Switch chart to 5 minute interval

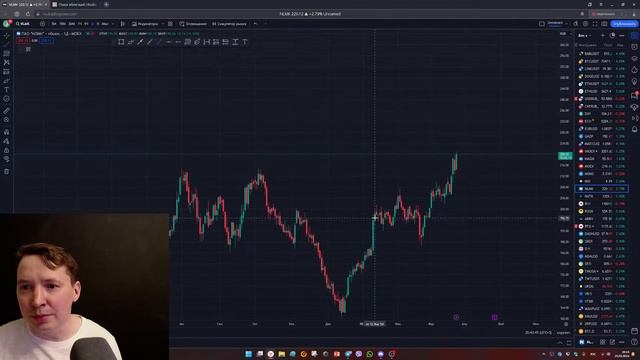(x=54, y=24)
